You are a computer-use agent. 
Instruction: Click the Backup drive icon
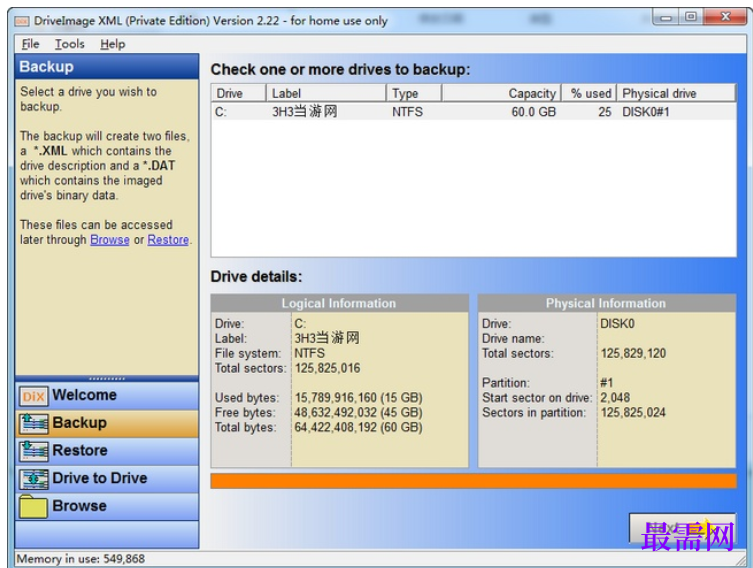point(34,423)
